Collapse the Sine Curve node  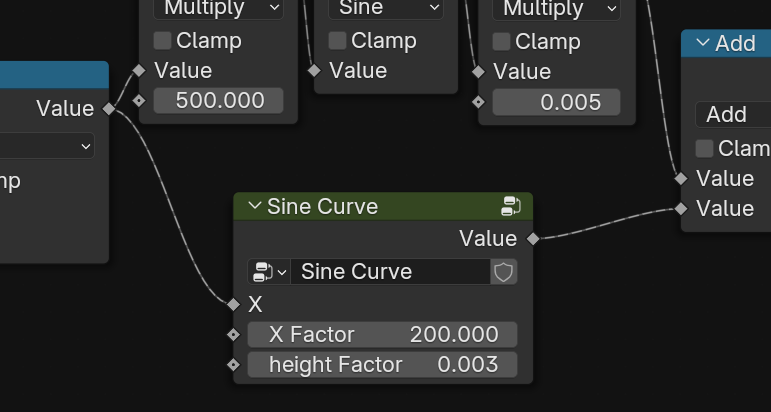click(253, 207)
